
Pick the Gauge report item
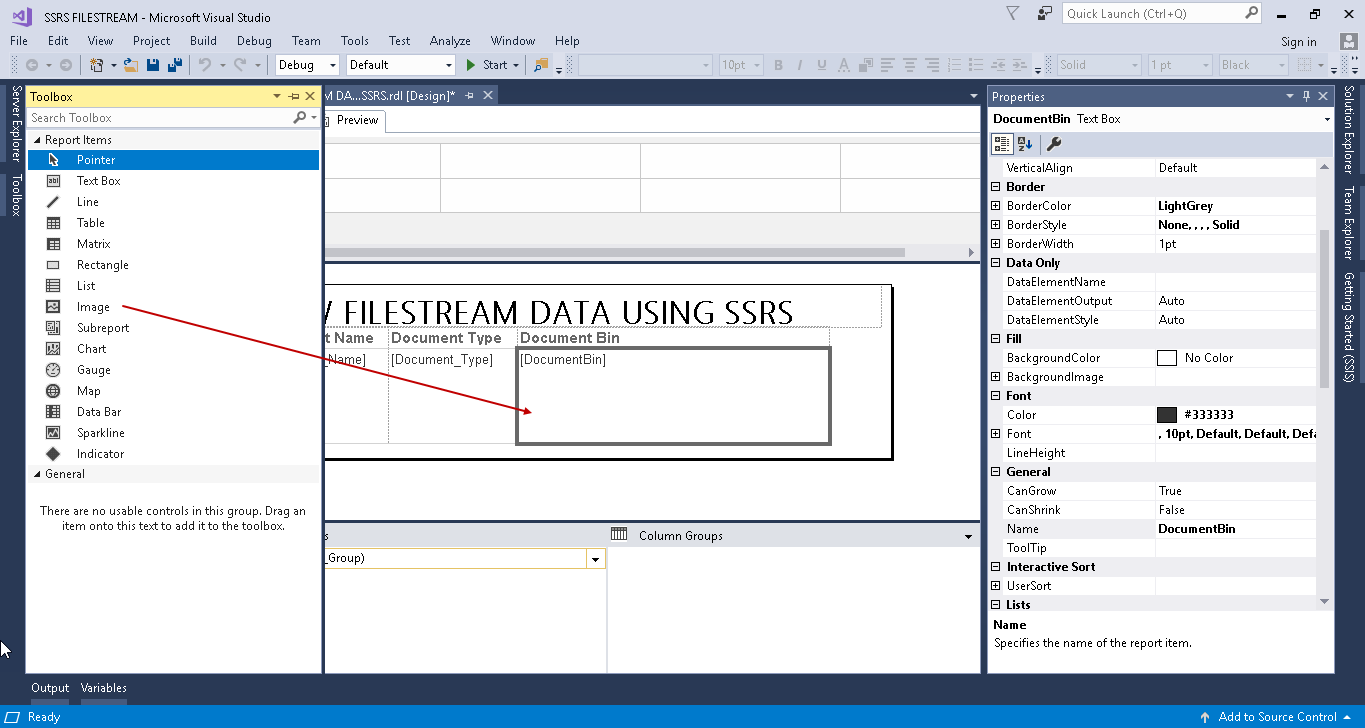[93, 370]
